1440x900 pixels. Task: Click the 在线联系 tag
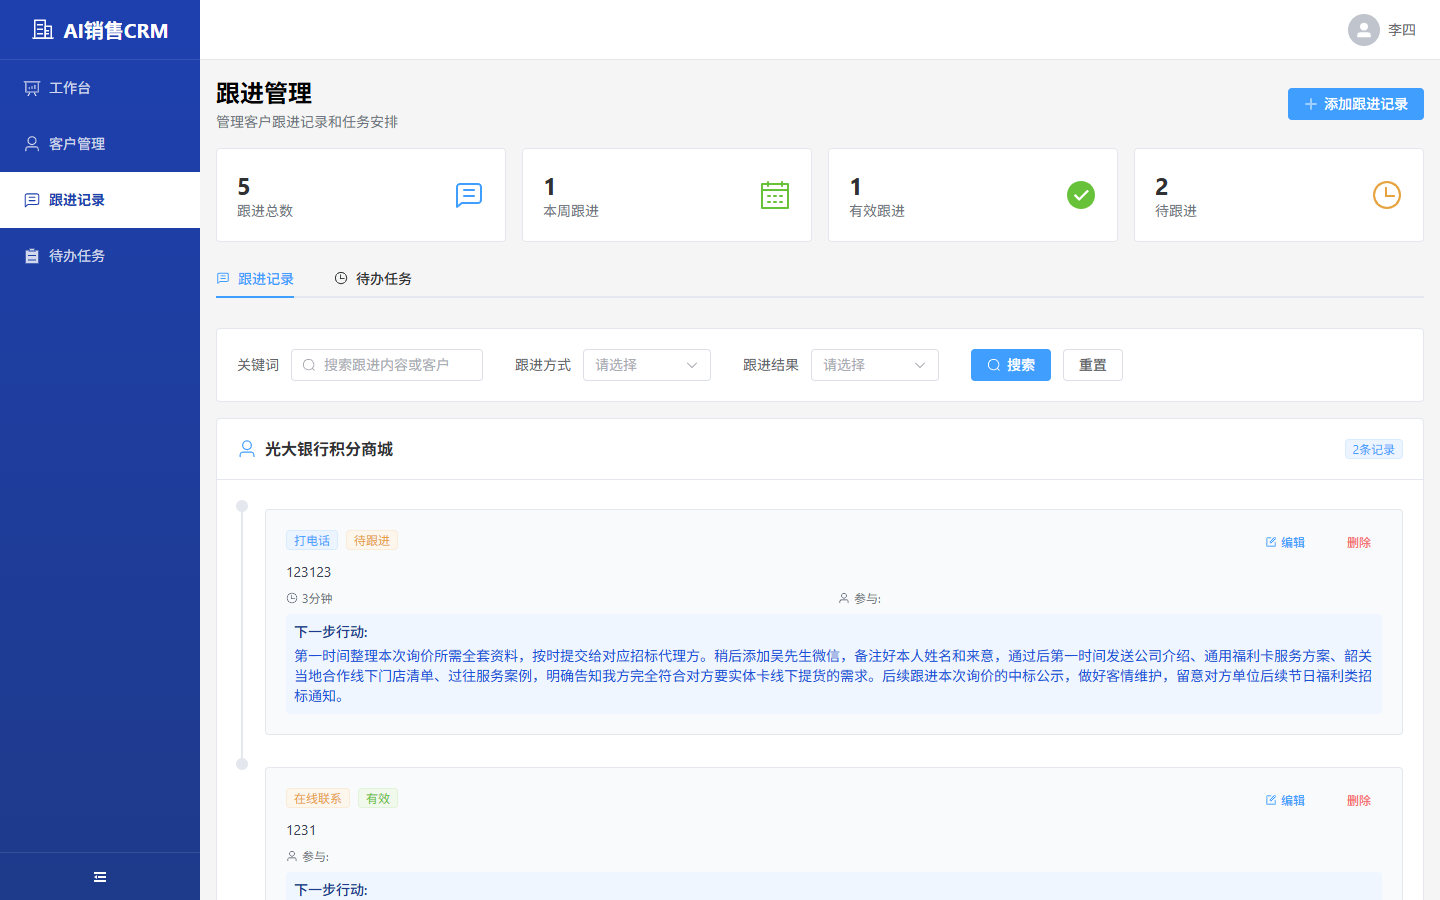(318, 798)
